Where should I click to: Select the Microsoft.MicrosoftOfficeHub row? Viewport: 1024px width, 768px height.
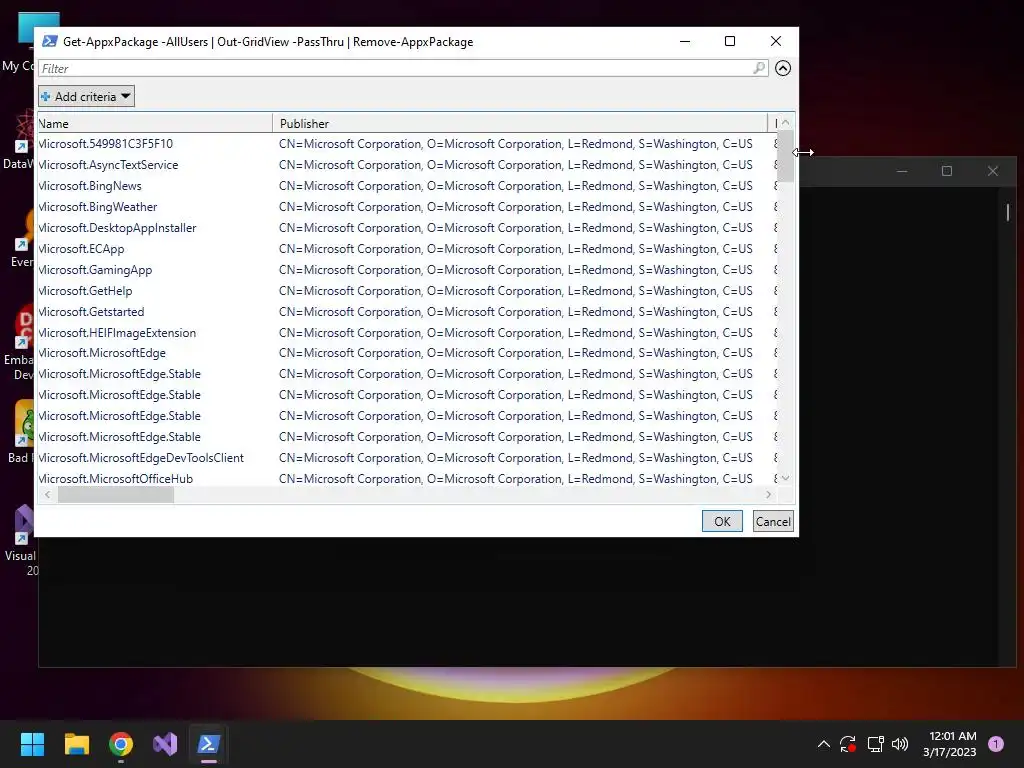[x=406, y=479]
